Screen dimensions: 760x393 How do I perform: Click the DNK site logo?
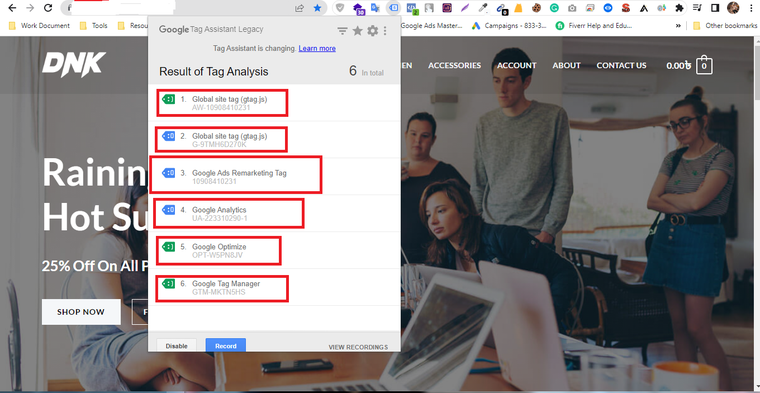74,64
